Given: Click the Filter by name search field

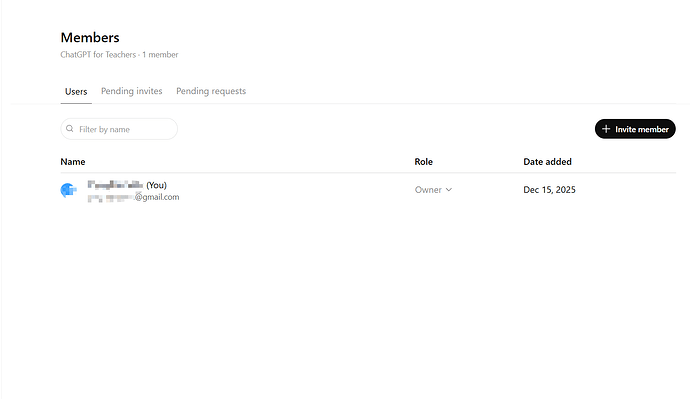Looking at the screenshot, I should tap(119, 129).
